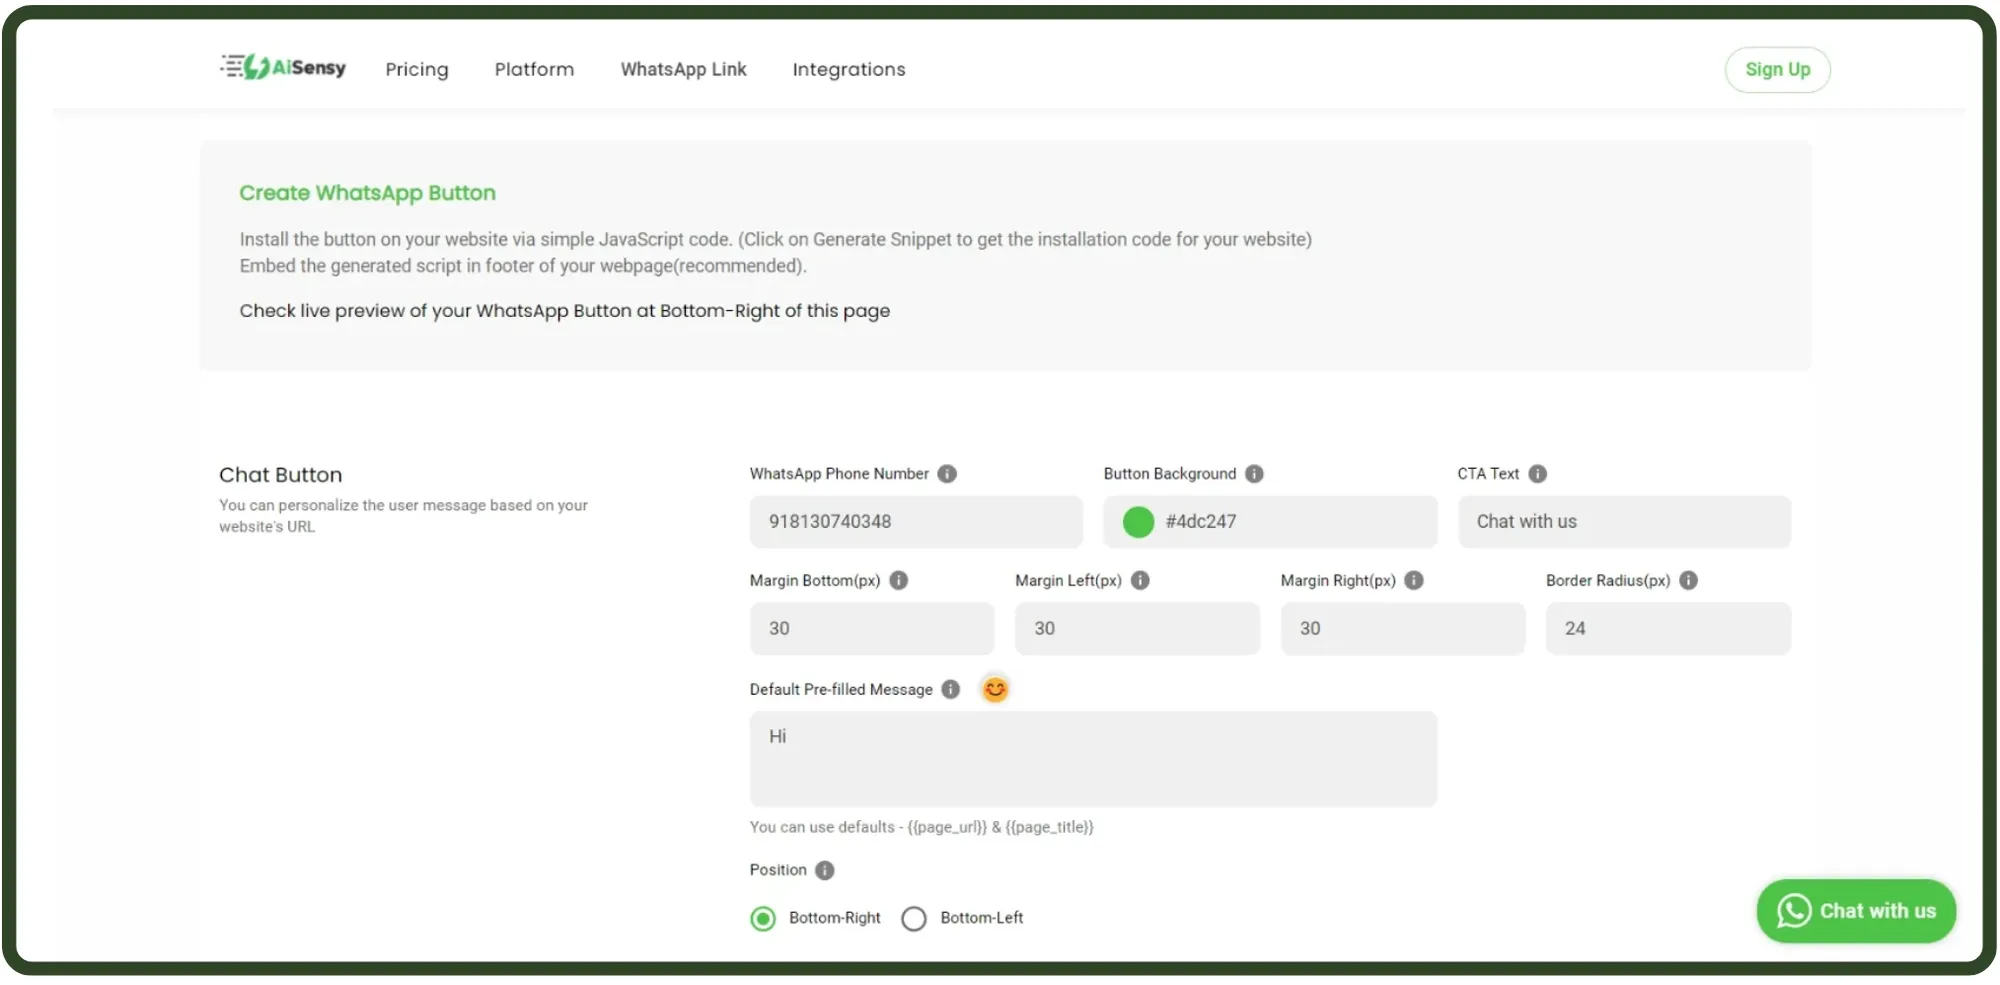Focus the Margin Left input field
This screenshot has height=985, width=2000.
(1137, 629)
